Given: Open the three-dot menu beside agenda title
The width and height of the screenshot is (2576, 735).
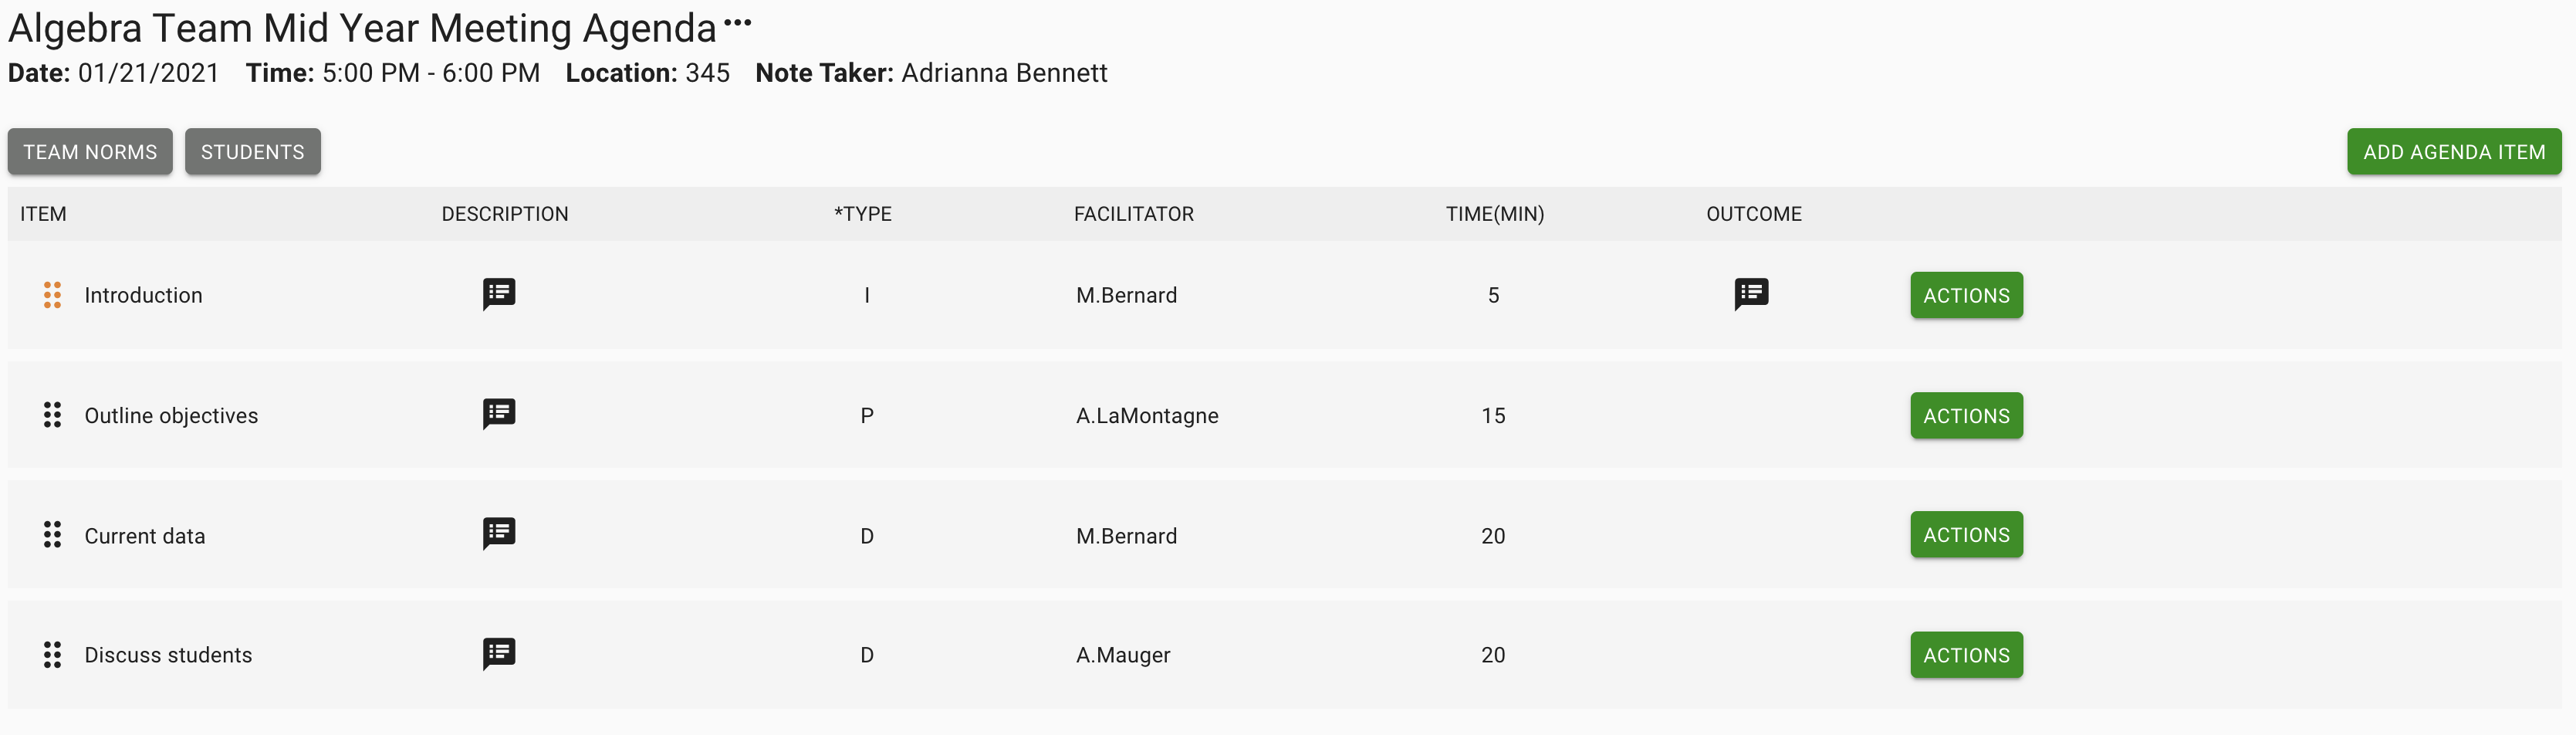Looking at the screenshot, I should [x=737, y=22].
